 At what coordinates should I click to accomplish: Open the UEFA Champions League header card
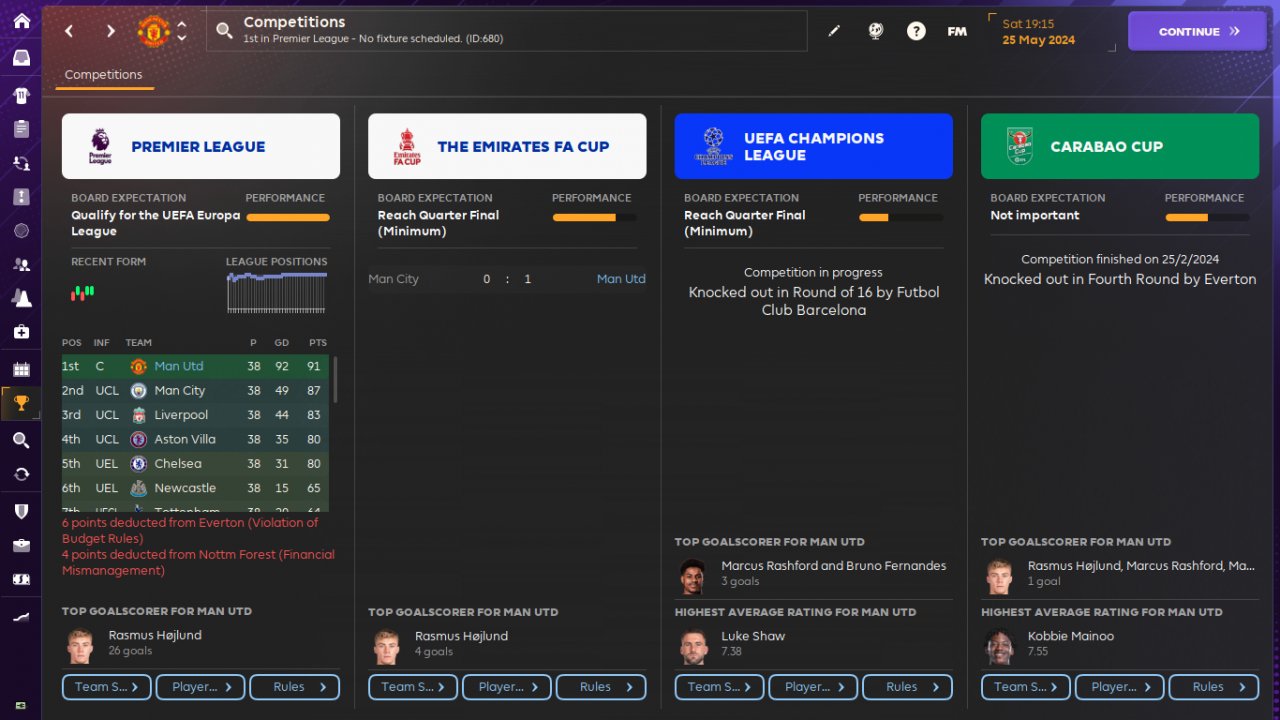813,146
